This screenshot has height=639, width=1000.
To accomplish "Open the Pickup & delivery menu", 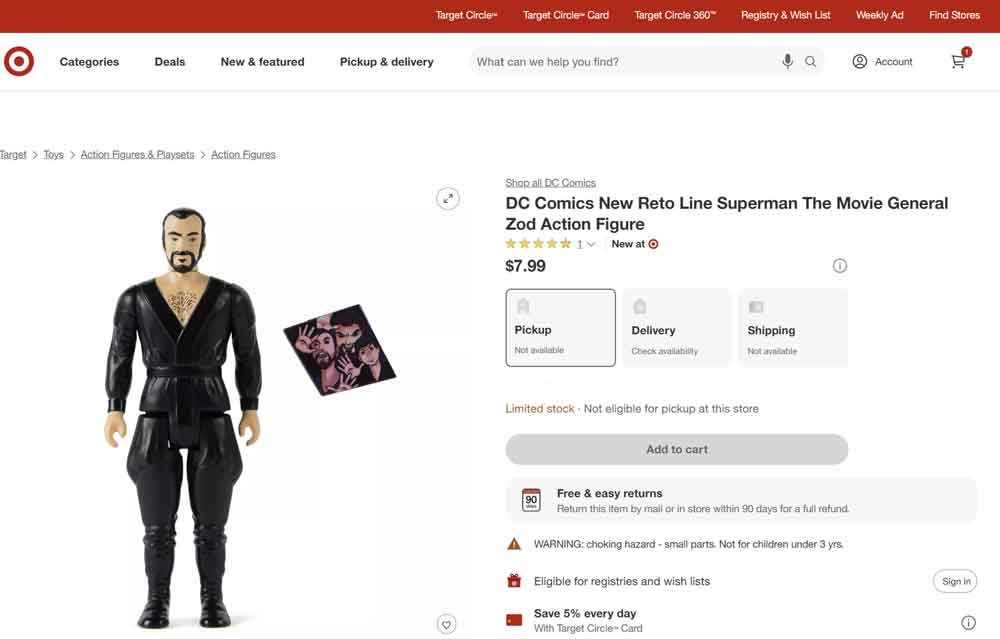I will [385, 61].
